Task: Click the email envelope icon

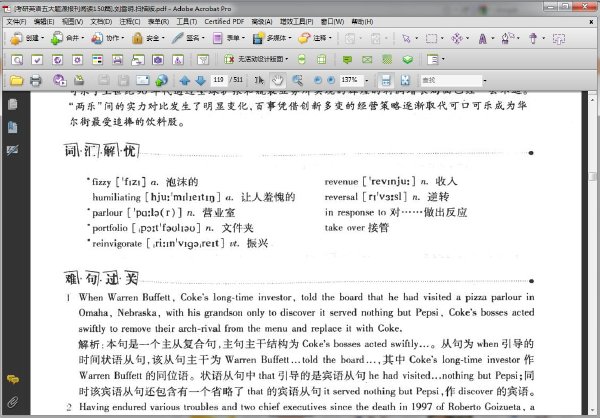Action: point(142,80)
